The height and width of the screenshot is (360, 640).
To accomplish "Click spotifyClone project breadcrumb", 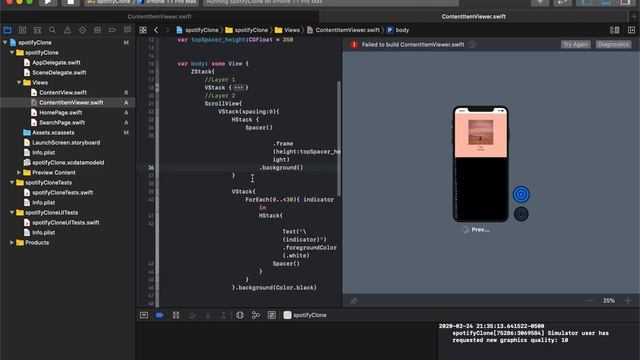I will coord(197,30).
